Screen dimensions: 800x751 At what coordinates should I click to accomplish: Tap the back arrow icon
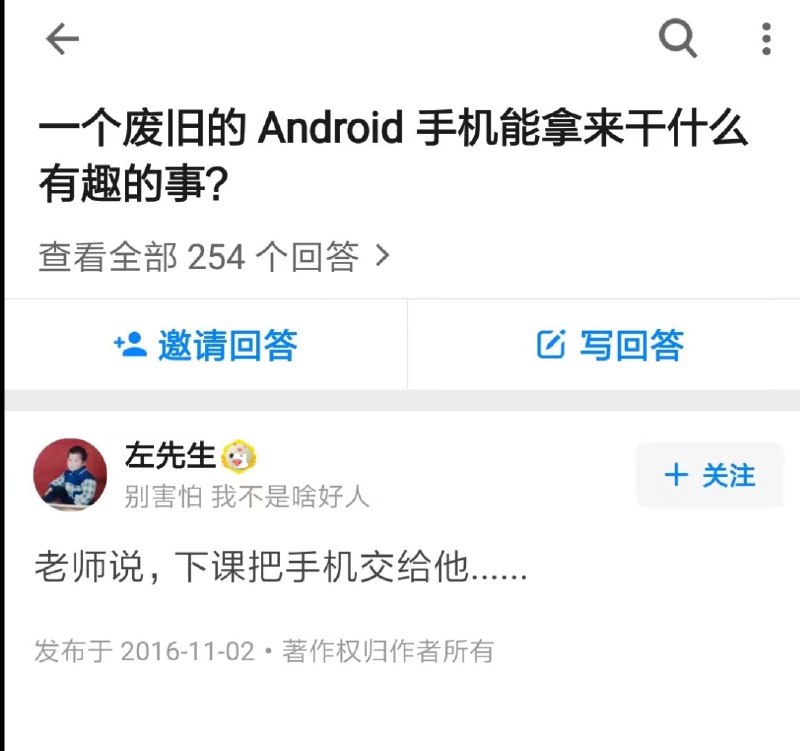62,39
